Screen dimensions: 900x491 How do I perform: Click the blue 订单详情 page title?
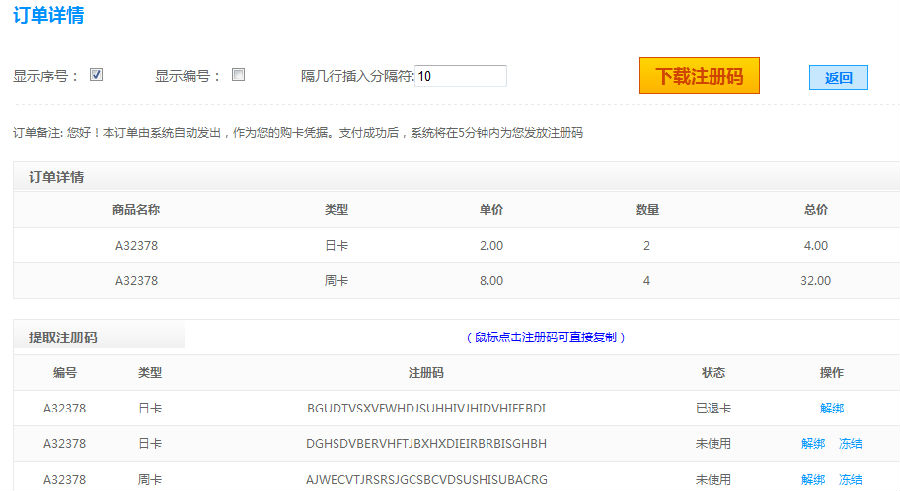48,16
